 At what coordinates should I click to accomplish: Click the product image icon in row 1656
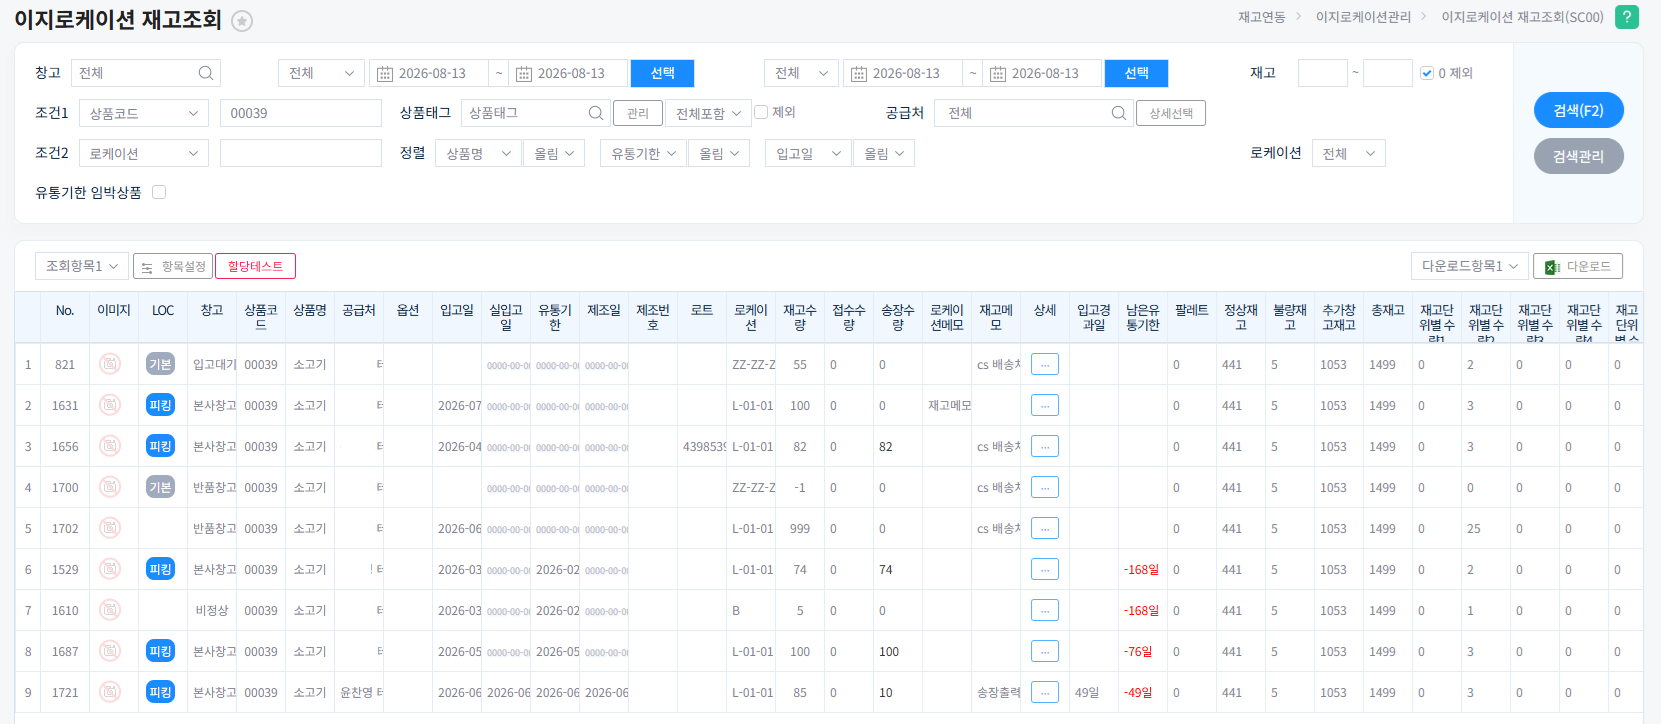[110, 446]
